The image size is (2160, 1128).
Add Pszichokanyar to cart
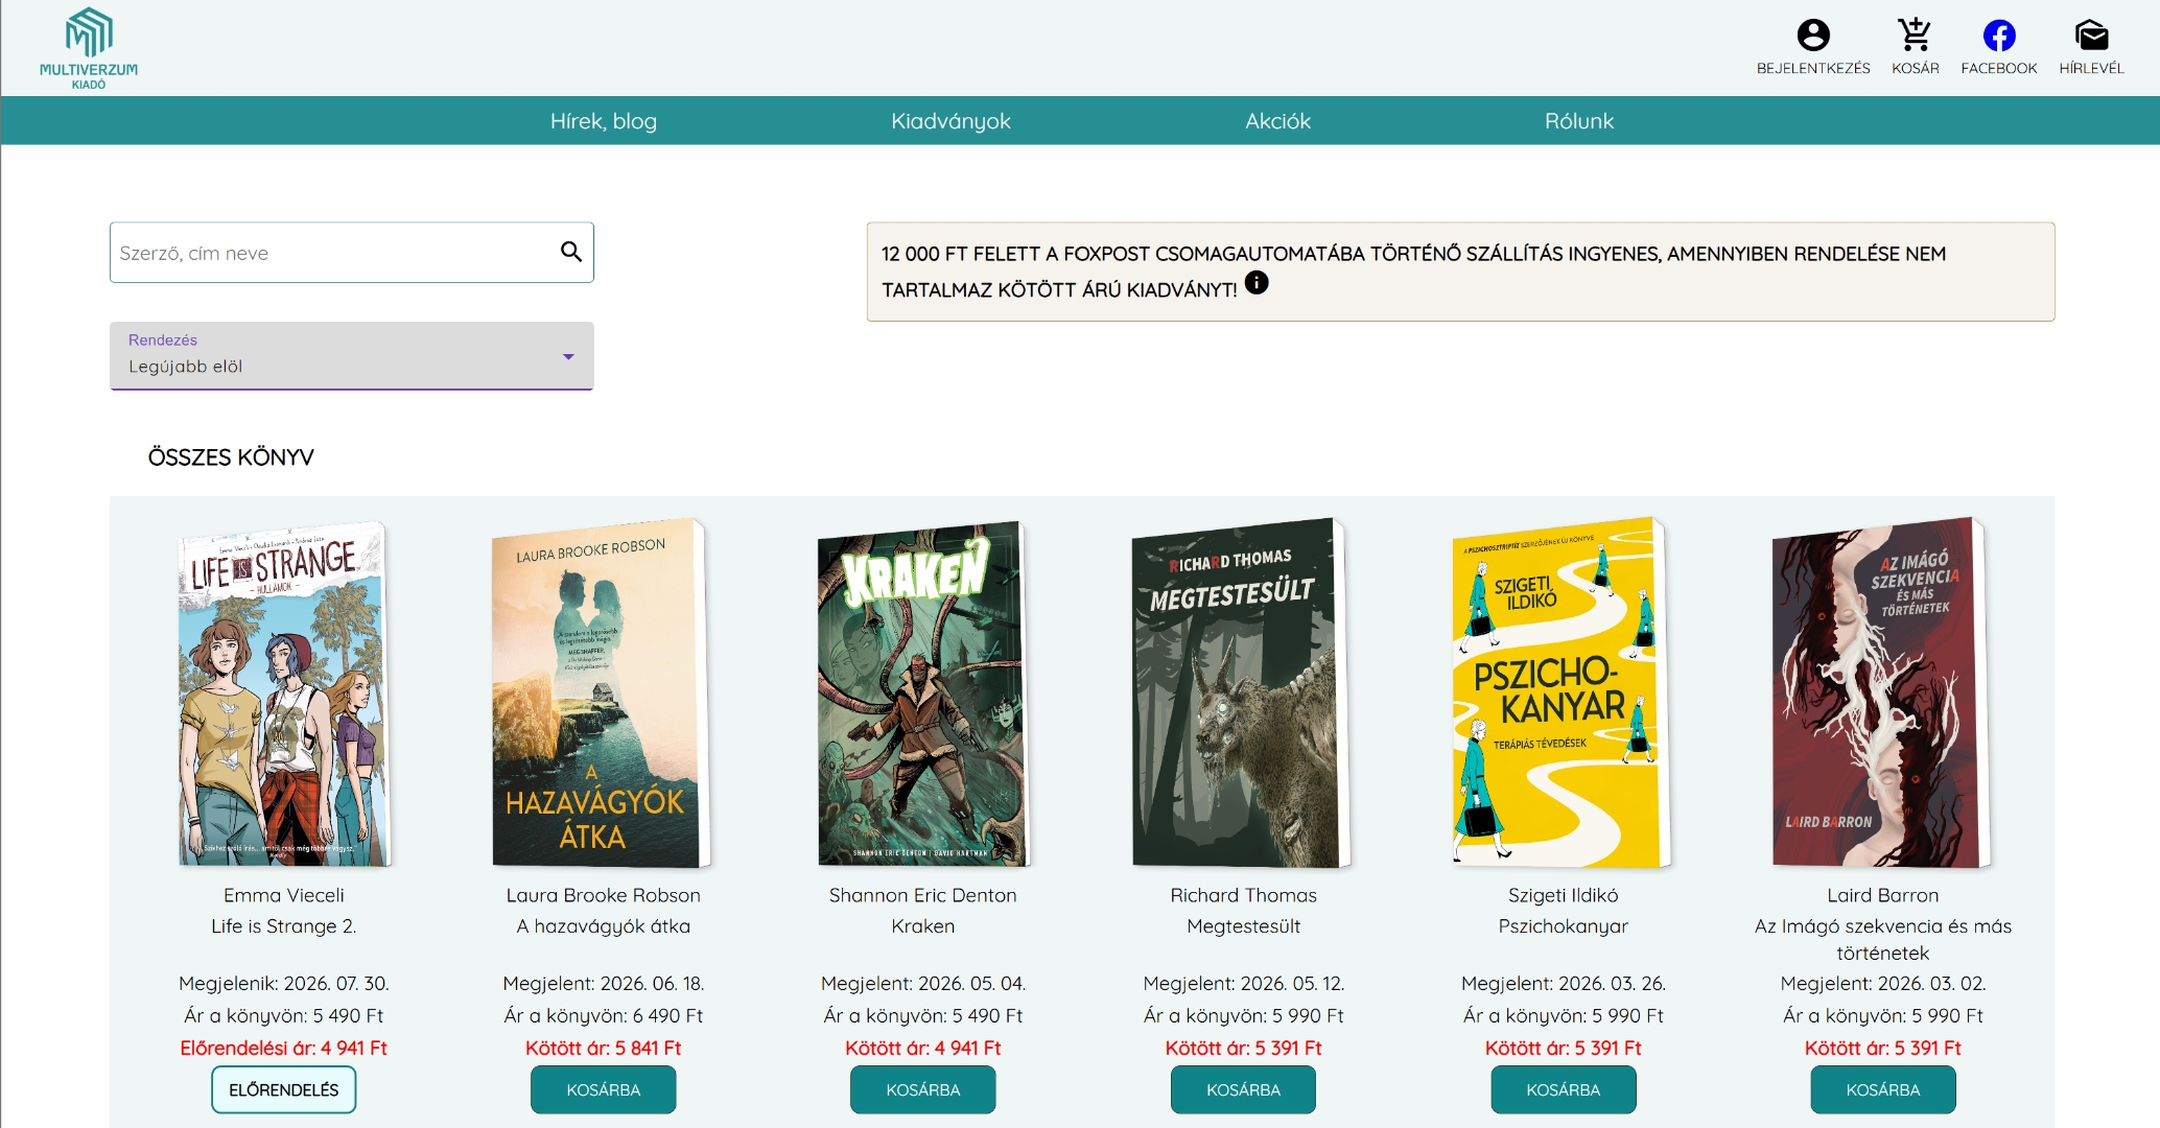[1563, 1089]
